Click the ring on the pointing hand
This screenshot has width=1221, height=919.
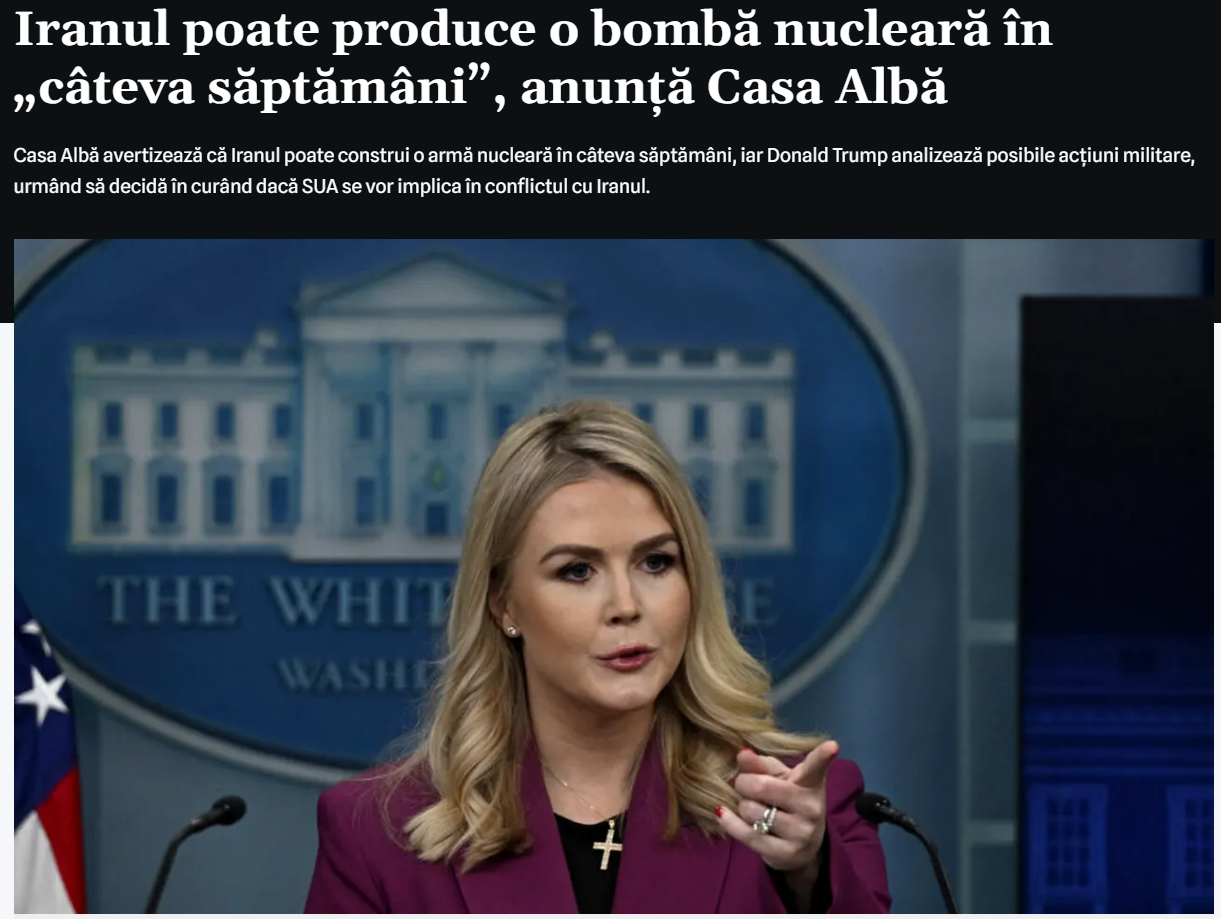tap(765, 819)
